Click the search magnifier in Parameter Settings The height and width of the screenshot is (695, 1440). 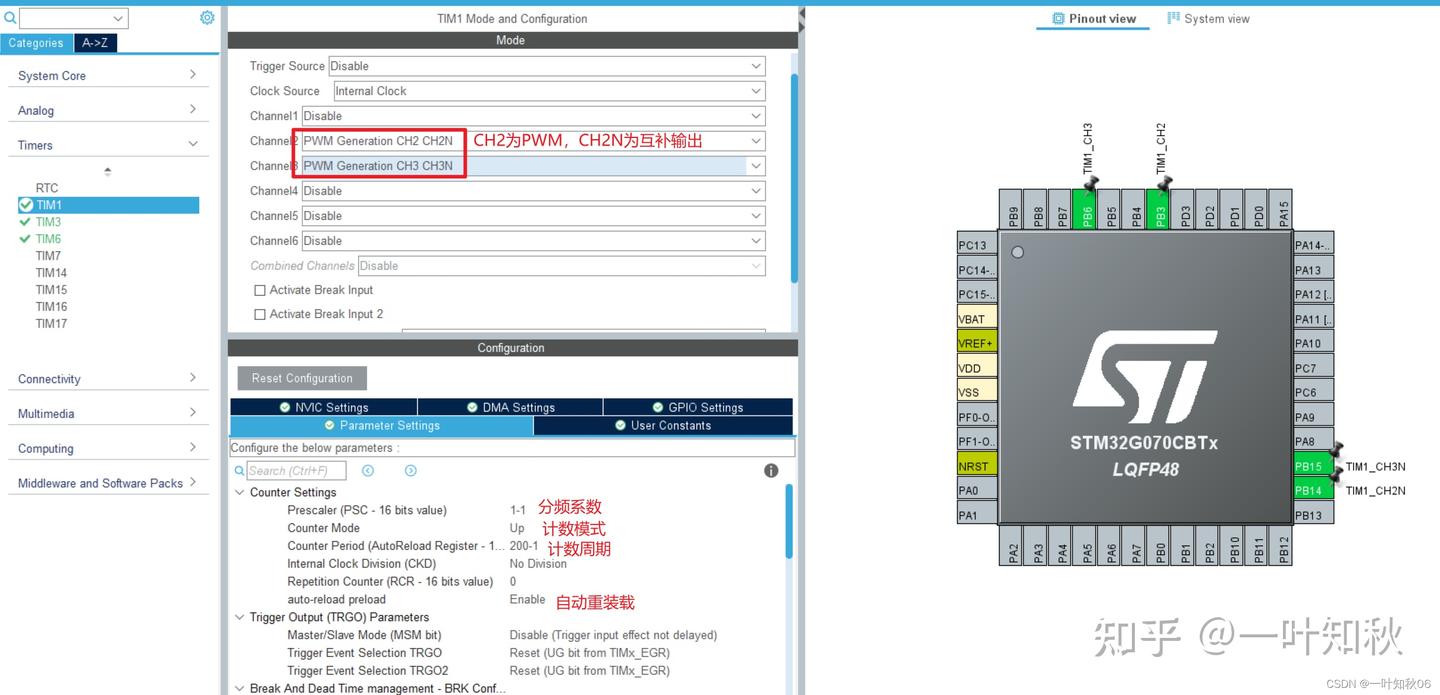coord(240,470)
